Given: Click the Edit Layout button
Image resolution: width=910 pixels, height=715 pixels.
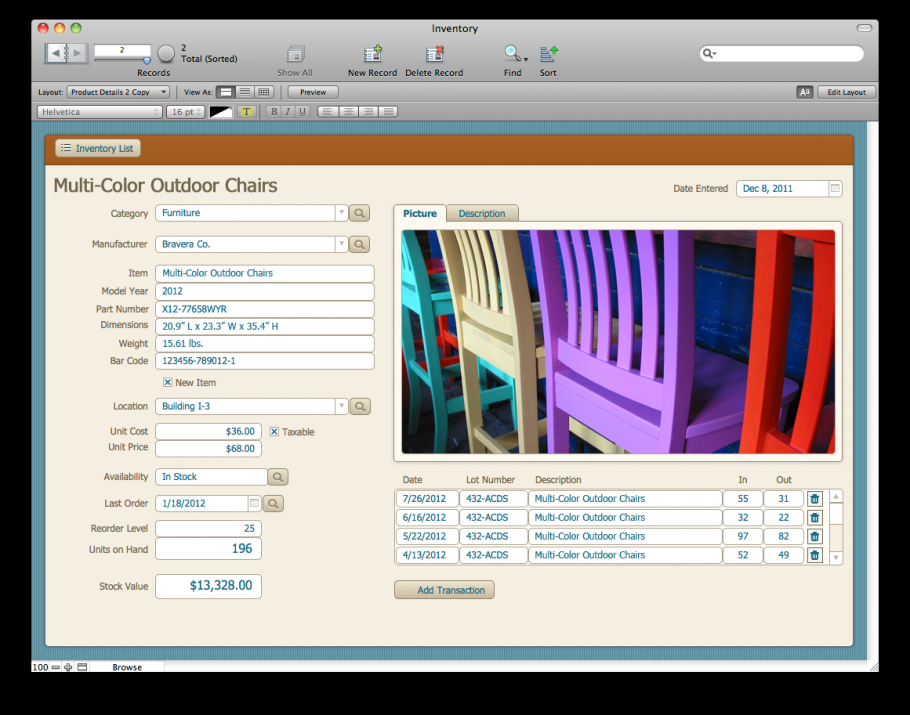Looking at the screenshot, I should pos(846,92).
